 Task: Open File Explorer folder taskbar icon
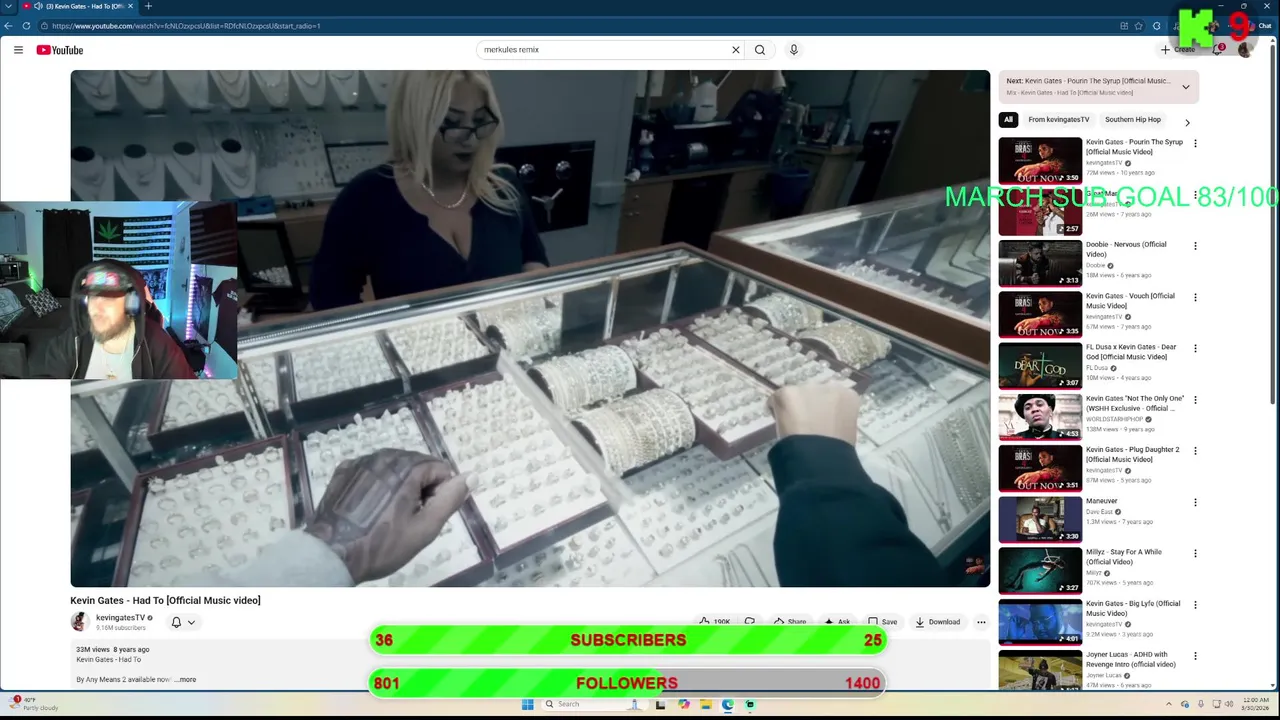point(706,704)
